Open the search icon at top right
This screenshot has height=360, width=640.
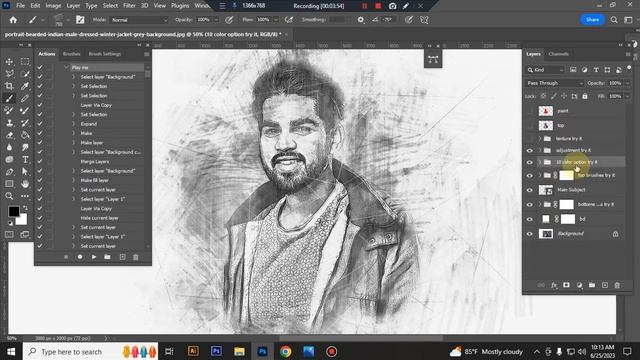tap(614, 20)
